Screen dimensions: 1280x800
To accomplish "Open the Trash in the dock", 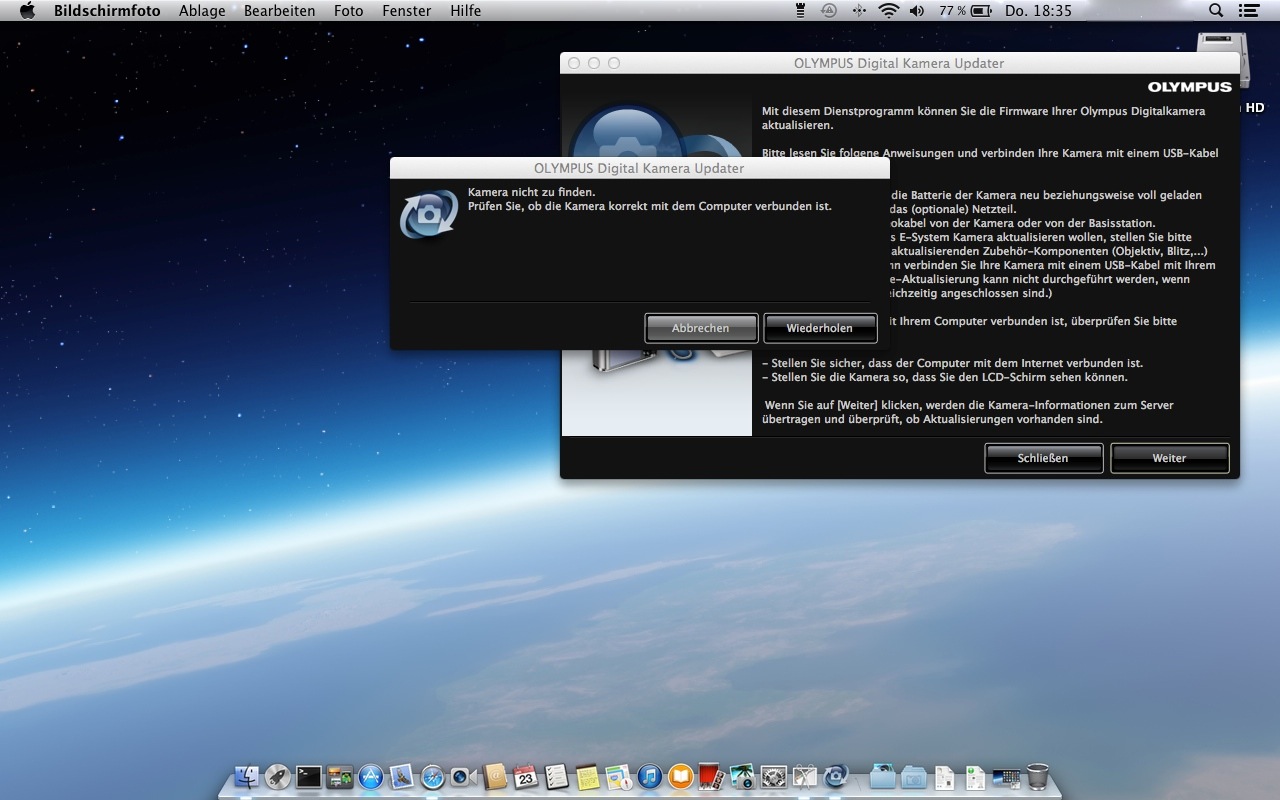I will pos(1038,776).
